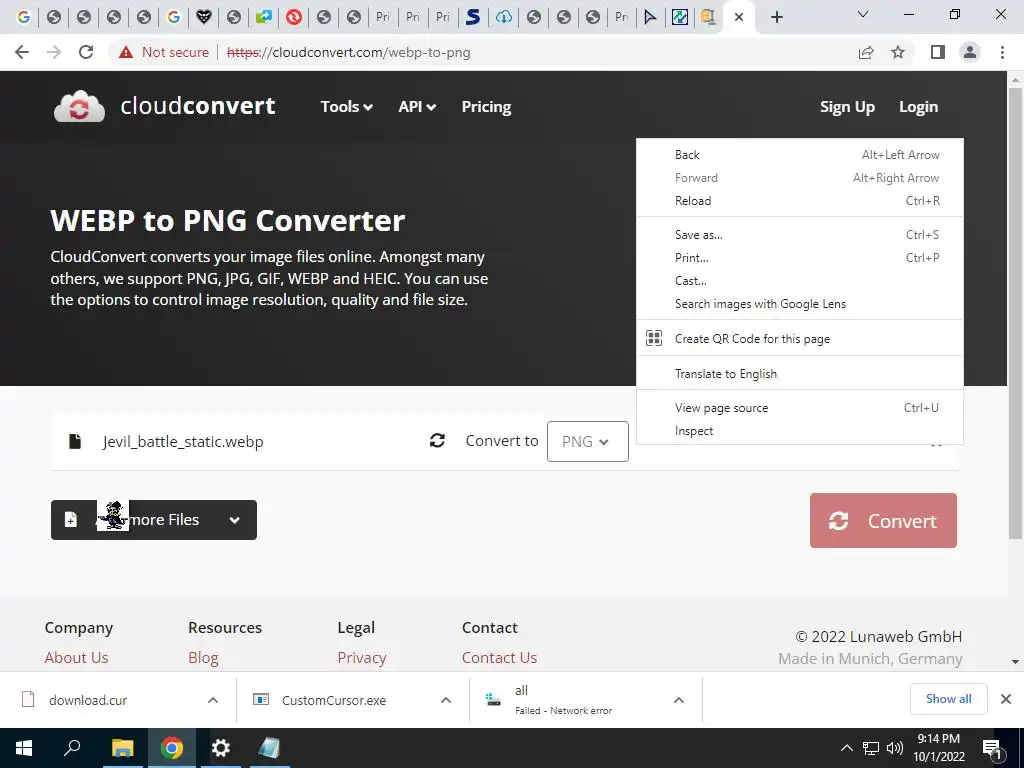Viewport: 1024px width, 768px height.
Task: Open Windows search from the taskbar
Action: pos(72,748)
